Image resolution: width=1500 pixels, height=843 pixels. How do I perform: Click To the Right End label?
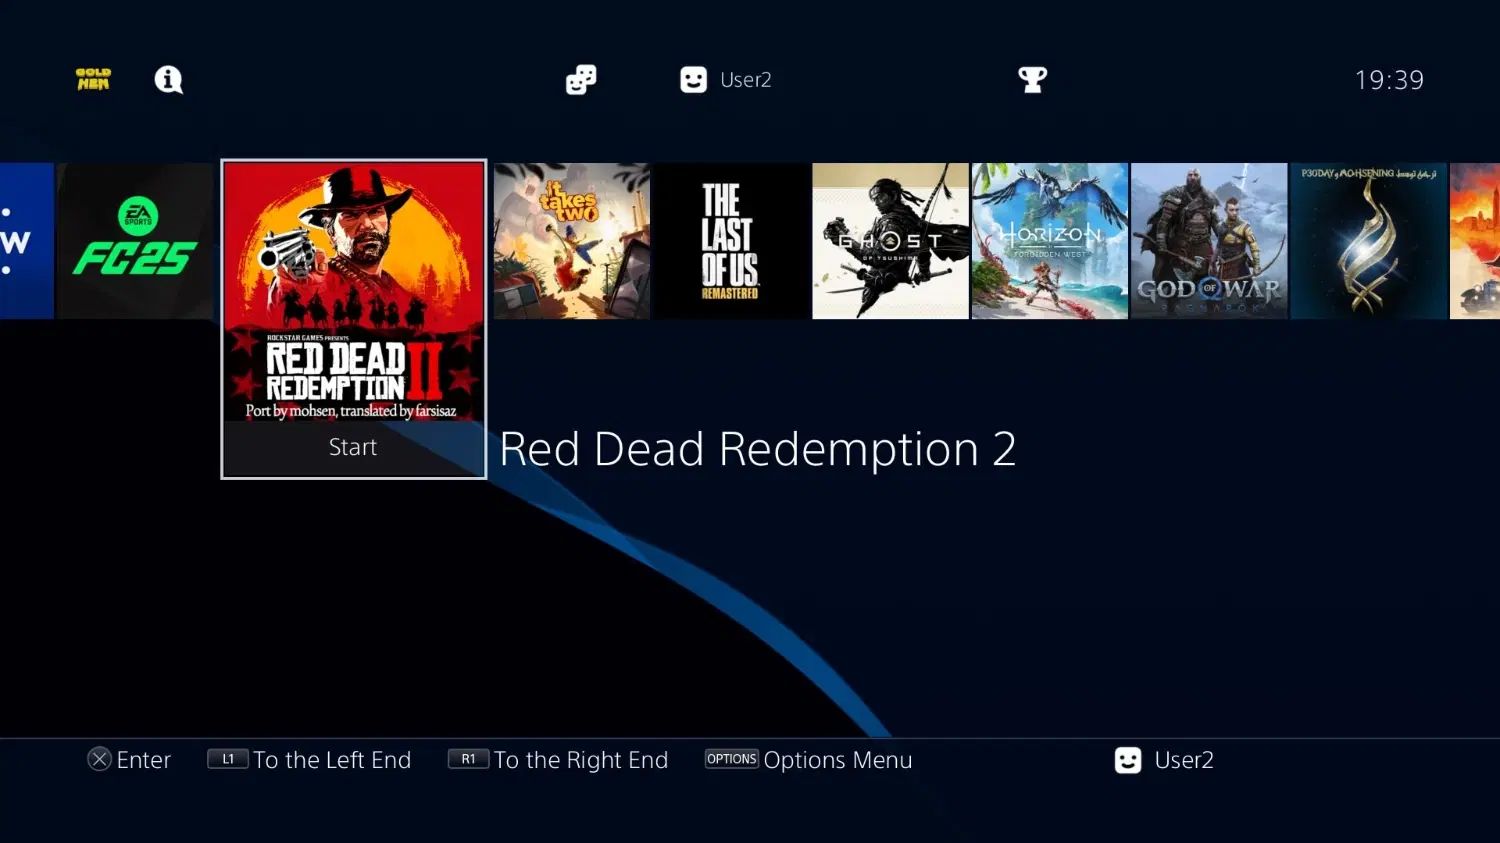581,760
